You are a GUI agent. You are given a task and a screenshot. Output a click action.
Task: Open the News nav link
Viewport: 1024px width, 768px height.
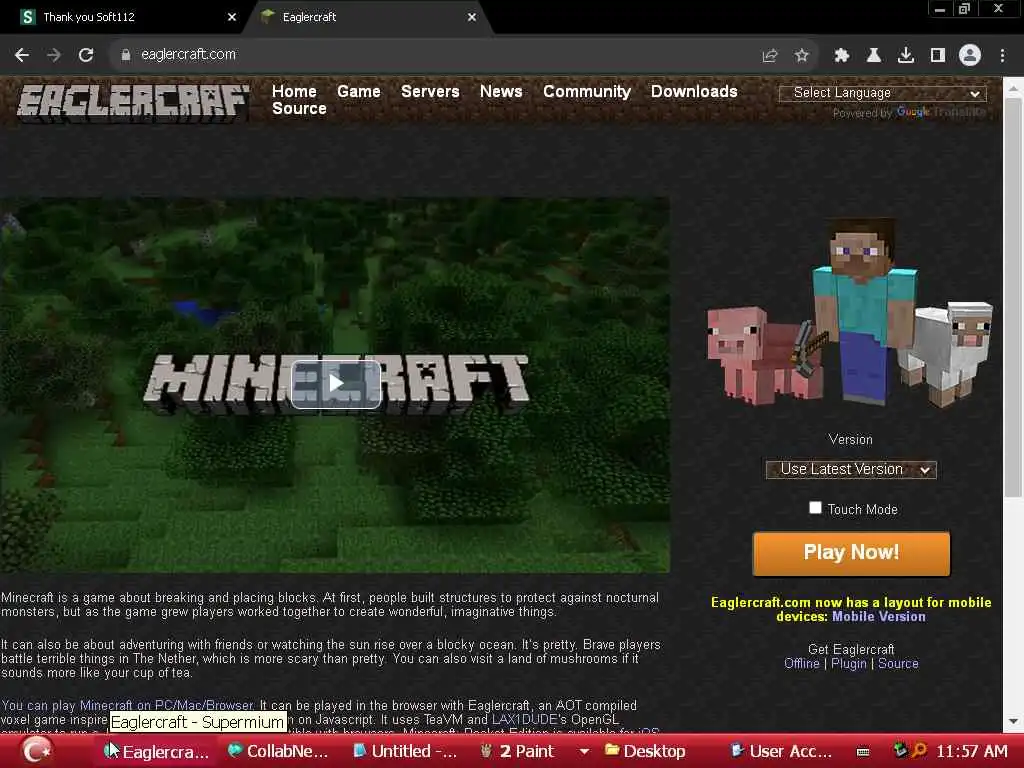point(501,91)
